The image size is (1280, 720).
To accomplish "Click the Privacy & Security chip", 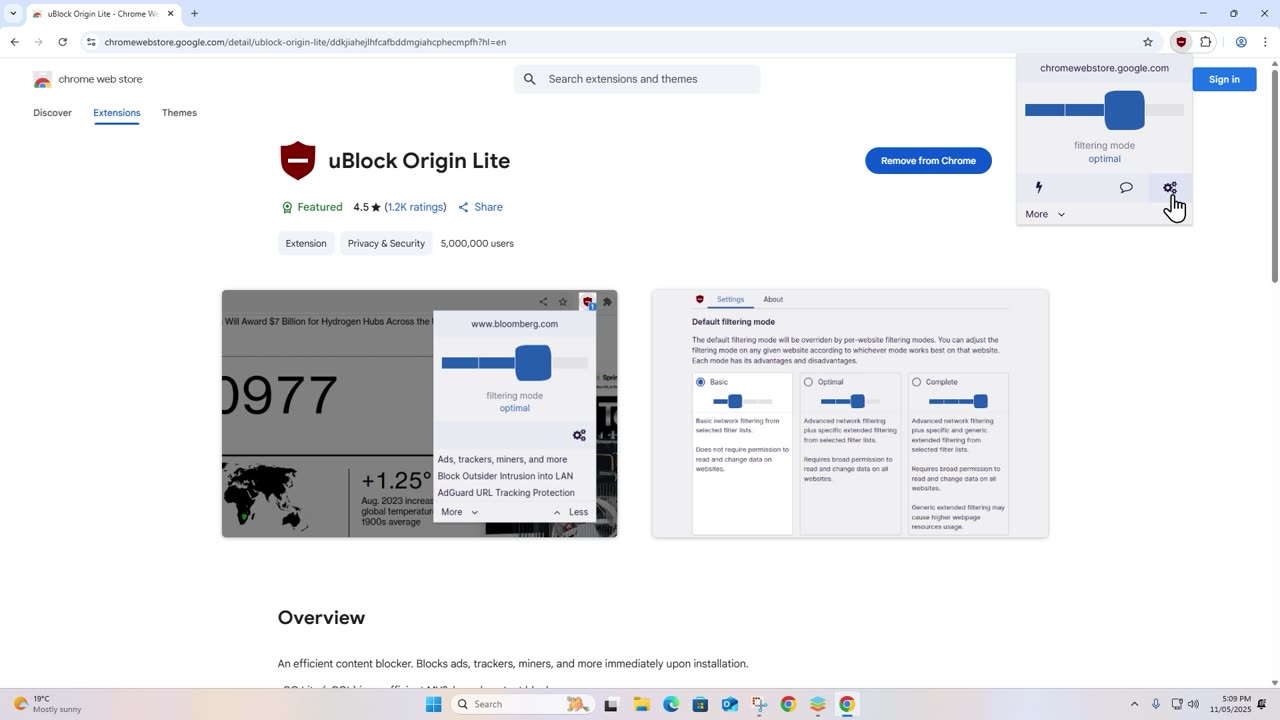I will [386, 243].
